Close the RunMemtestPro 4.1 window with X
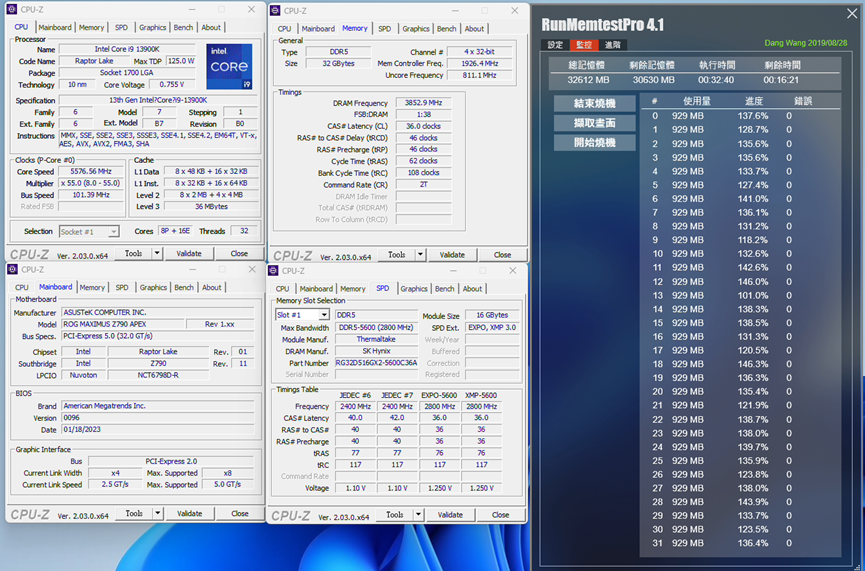 (852, 14)
